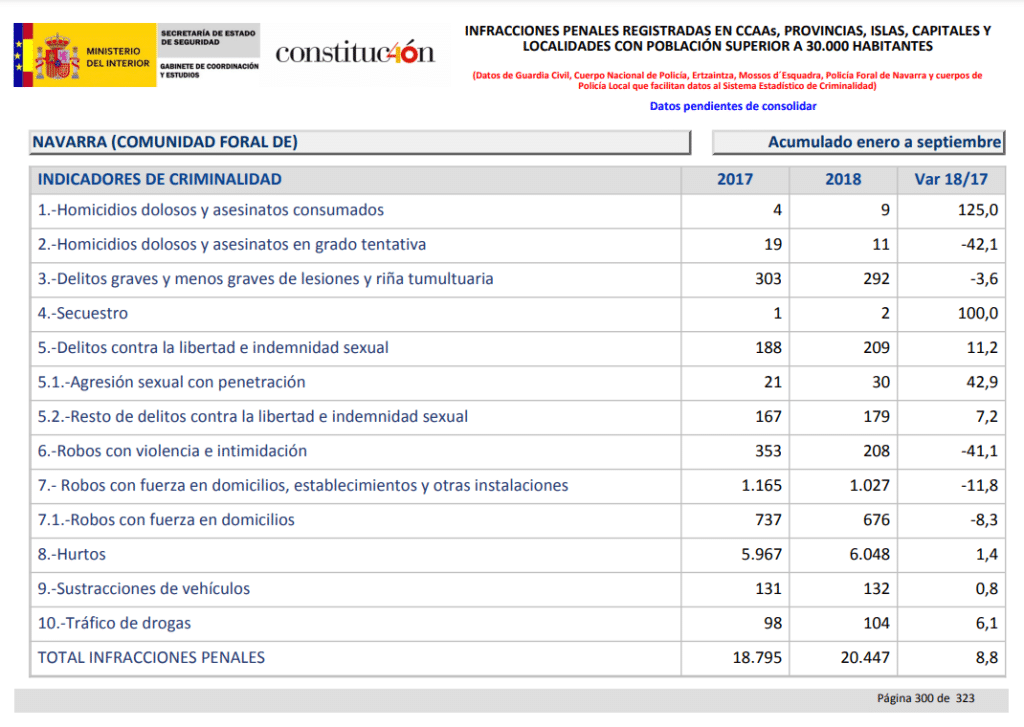Click the 125,0 variation value
This screenshot has height=727, width=1024.
click(x=979, y=210)
